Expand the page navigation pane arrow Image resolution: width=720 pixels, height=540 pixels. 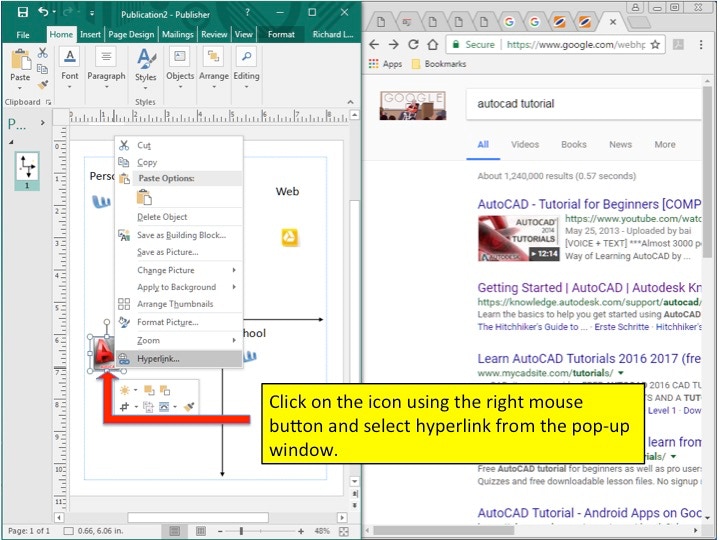43,123
